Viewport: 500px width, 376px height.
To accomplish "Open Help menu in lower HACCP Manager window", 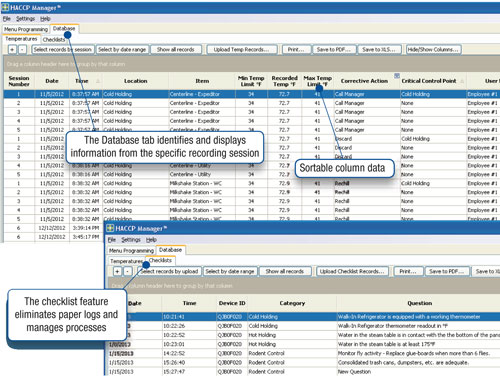I will pyautogui.click(x=151, y=240).
